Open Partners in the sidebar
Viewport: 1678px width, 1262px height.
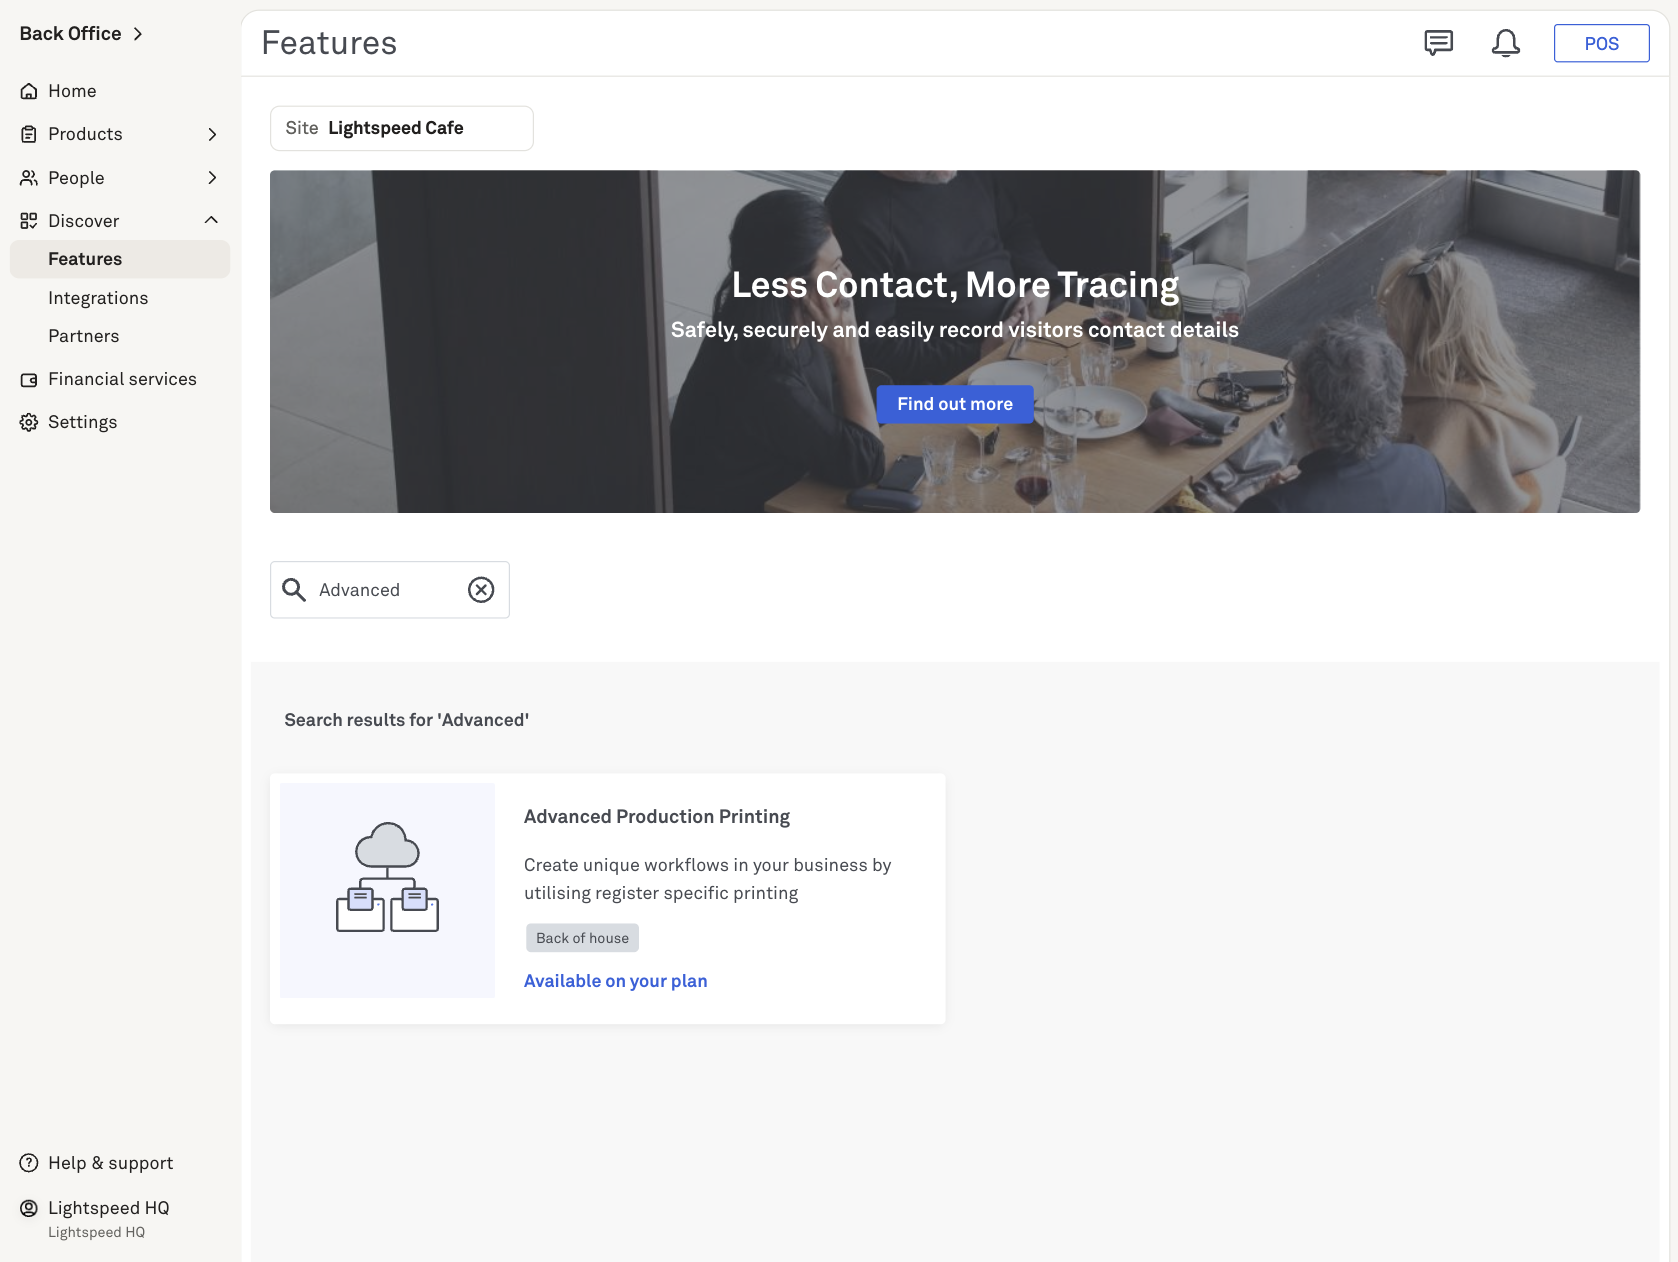point(84,336)
